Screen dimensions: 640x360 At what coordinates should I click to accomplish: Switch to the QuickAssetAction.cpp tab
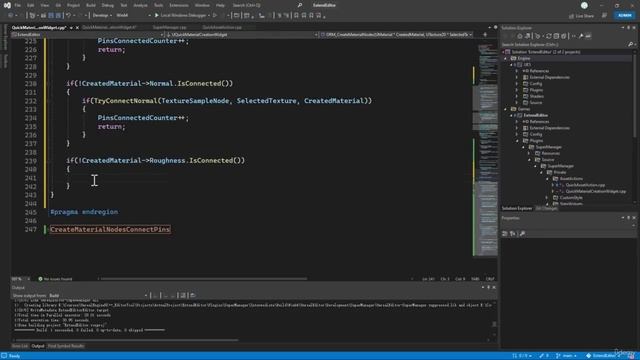point(222,28)
